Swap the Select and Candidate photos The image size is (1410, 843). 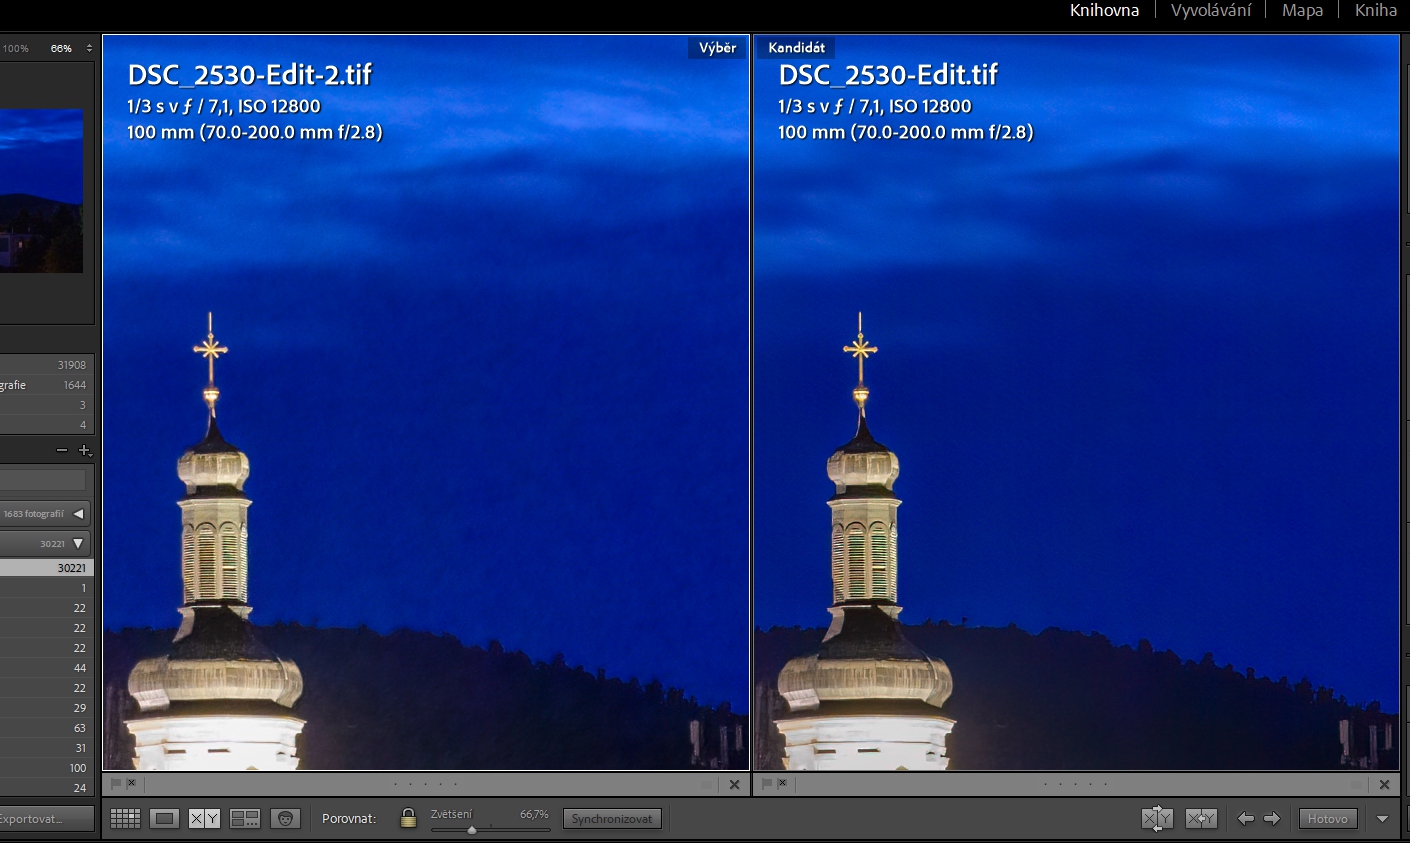coord(1157,818)
